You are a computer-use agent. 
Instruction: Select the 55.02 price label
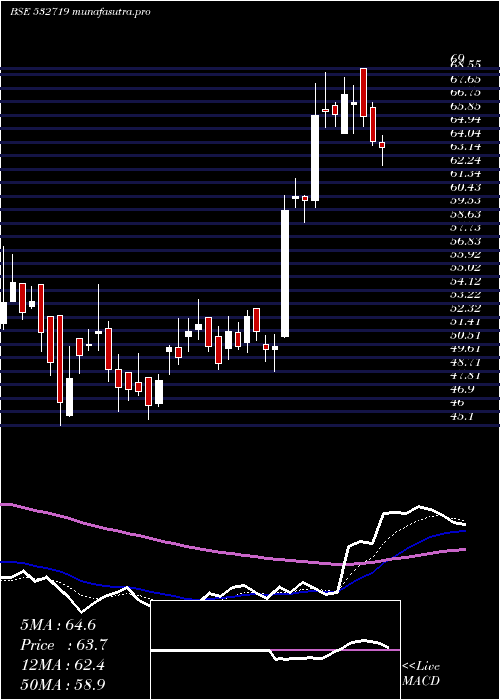click(465, 267)
